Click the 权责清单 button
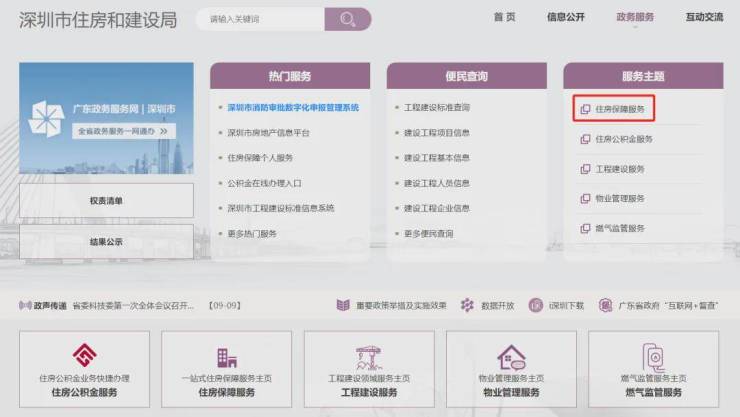Image resolution: width=740 pixels, height=417 pixels. click(x=106, y=201)
